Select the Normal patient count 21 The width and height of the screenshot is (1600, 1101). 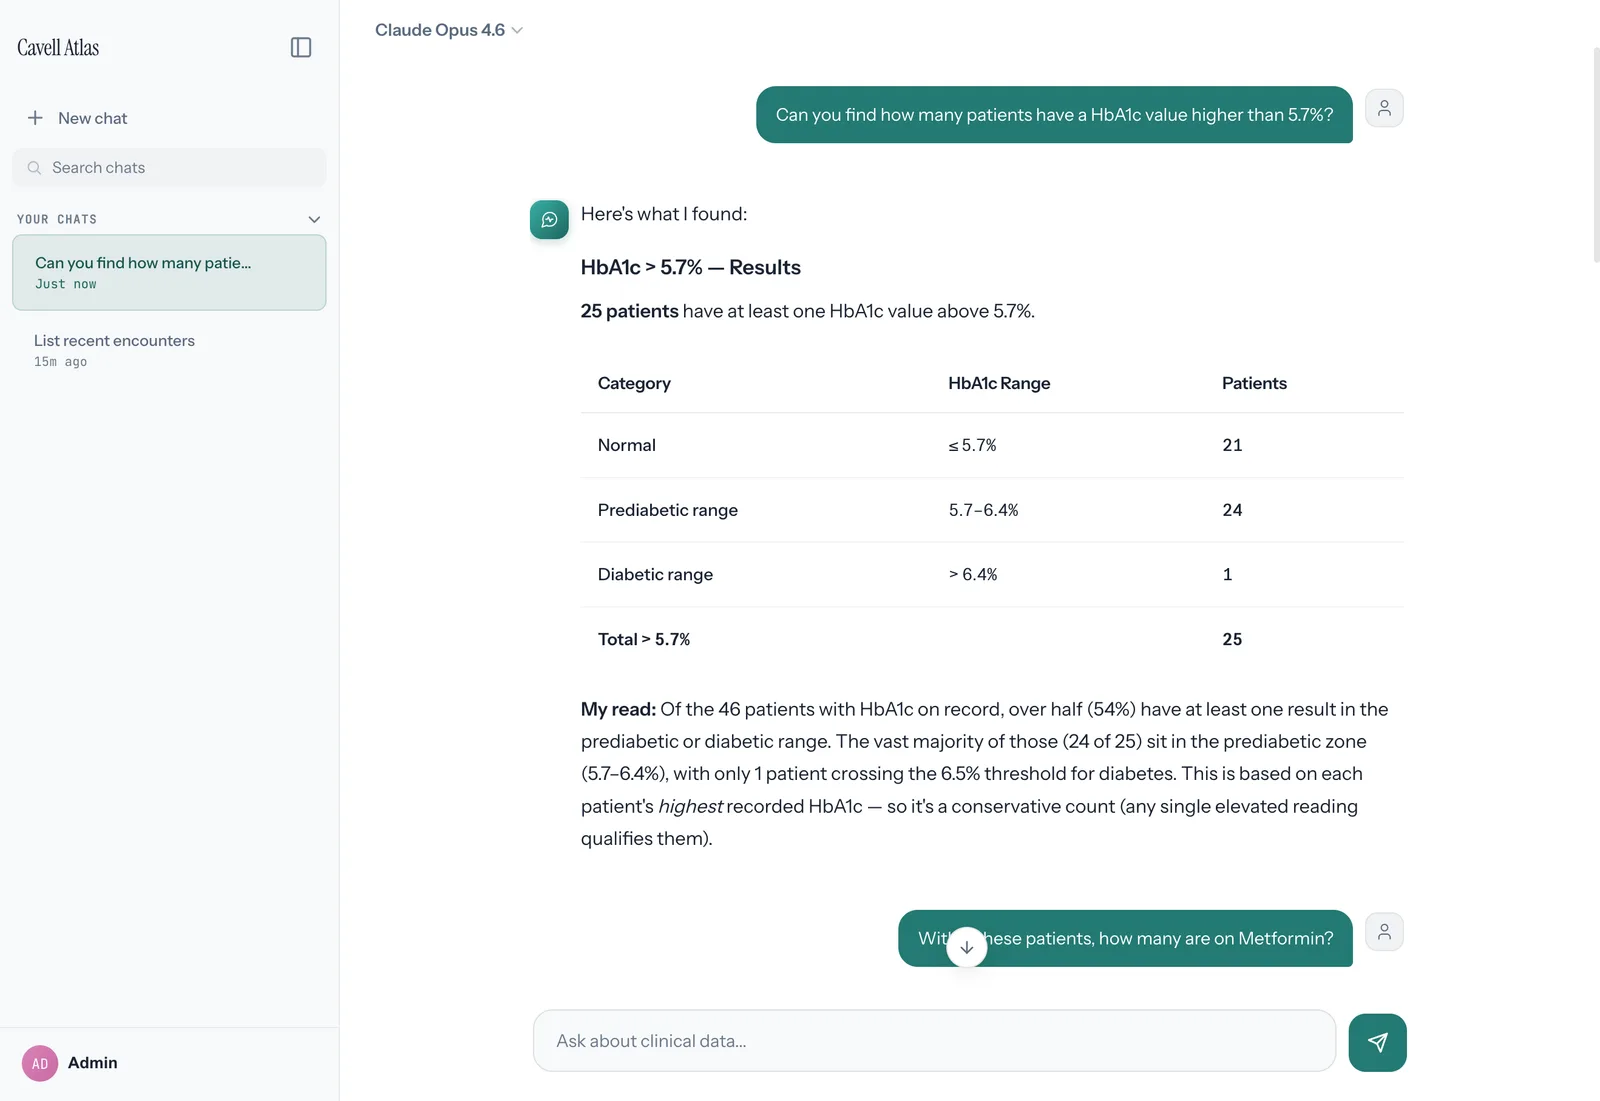(x=1232, y=445)
